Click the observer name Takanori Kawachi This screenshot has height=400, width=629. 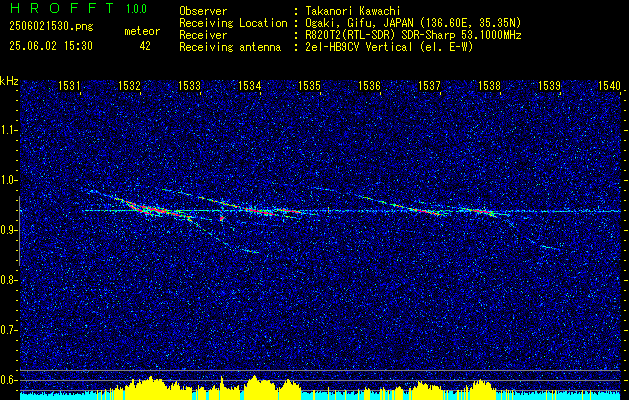pos(354,11)
